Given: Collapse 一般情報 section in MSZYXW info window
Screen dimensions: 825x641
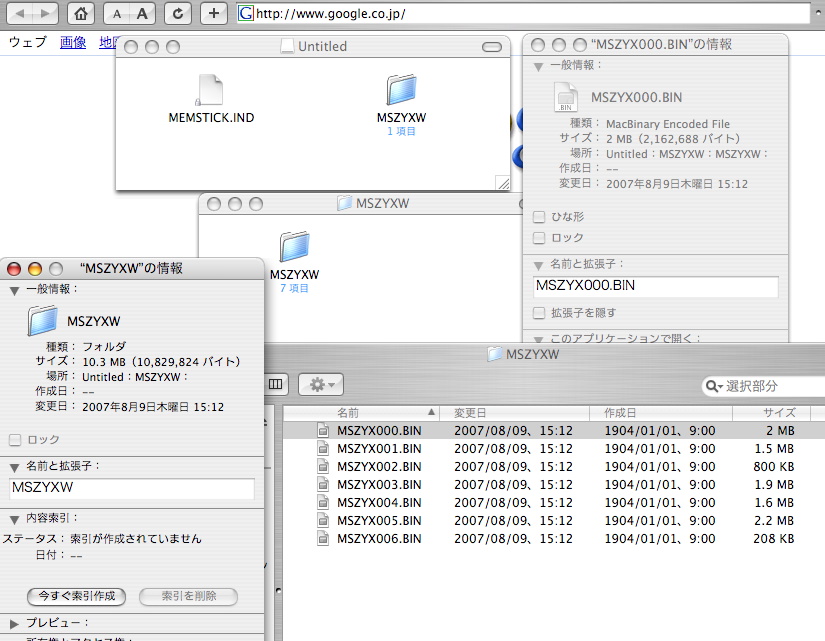Looking at the screenshot, I should [14, 290].
